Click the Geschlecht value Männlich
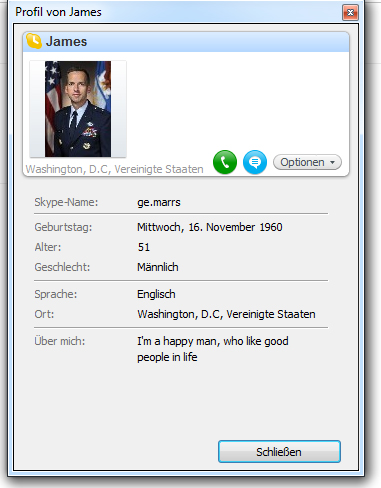Image resolution: width=381 pixels, height=488 pixels. coord(158,267)
